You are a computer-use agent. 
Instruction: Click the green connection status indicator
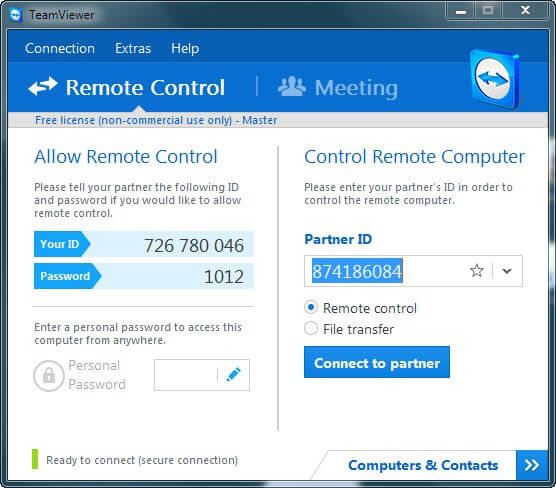35,459
